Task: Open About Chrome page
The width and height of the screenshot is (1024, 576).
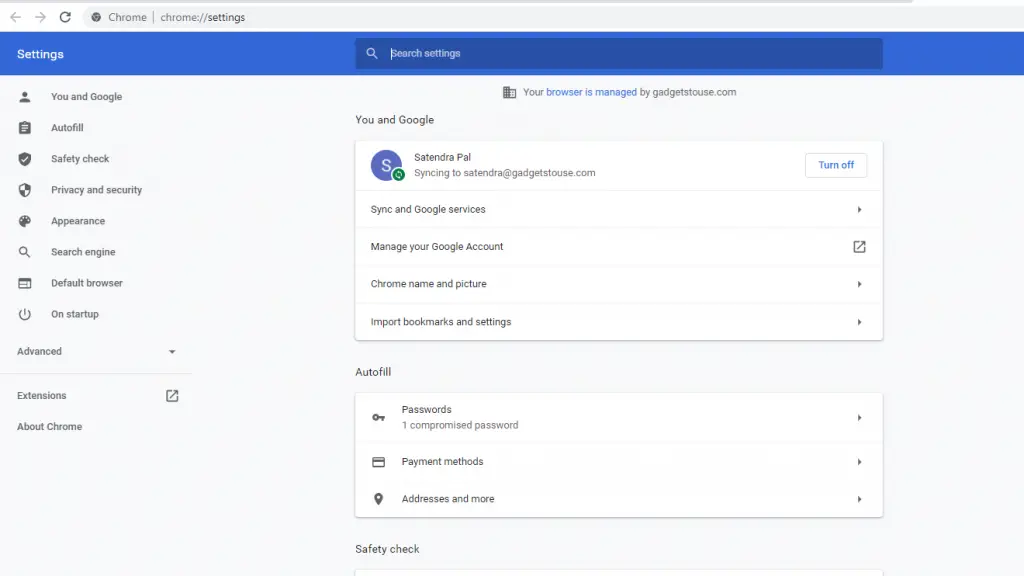Action: [49, 426]
